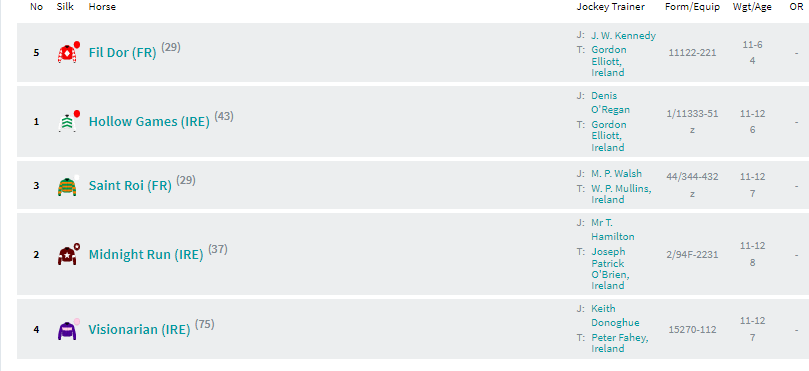Select jockey M. P. Walsh

coord(617,173)
